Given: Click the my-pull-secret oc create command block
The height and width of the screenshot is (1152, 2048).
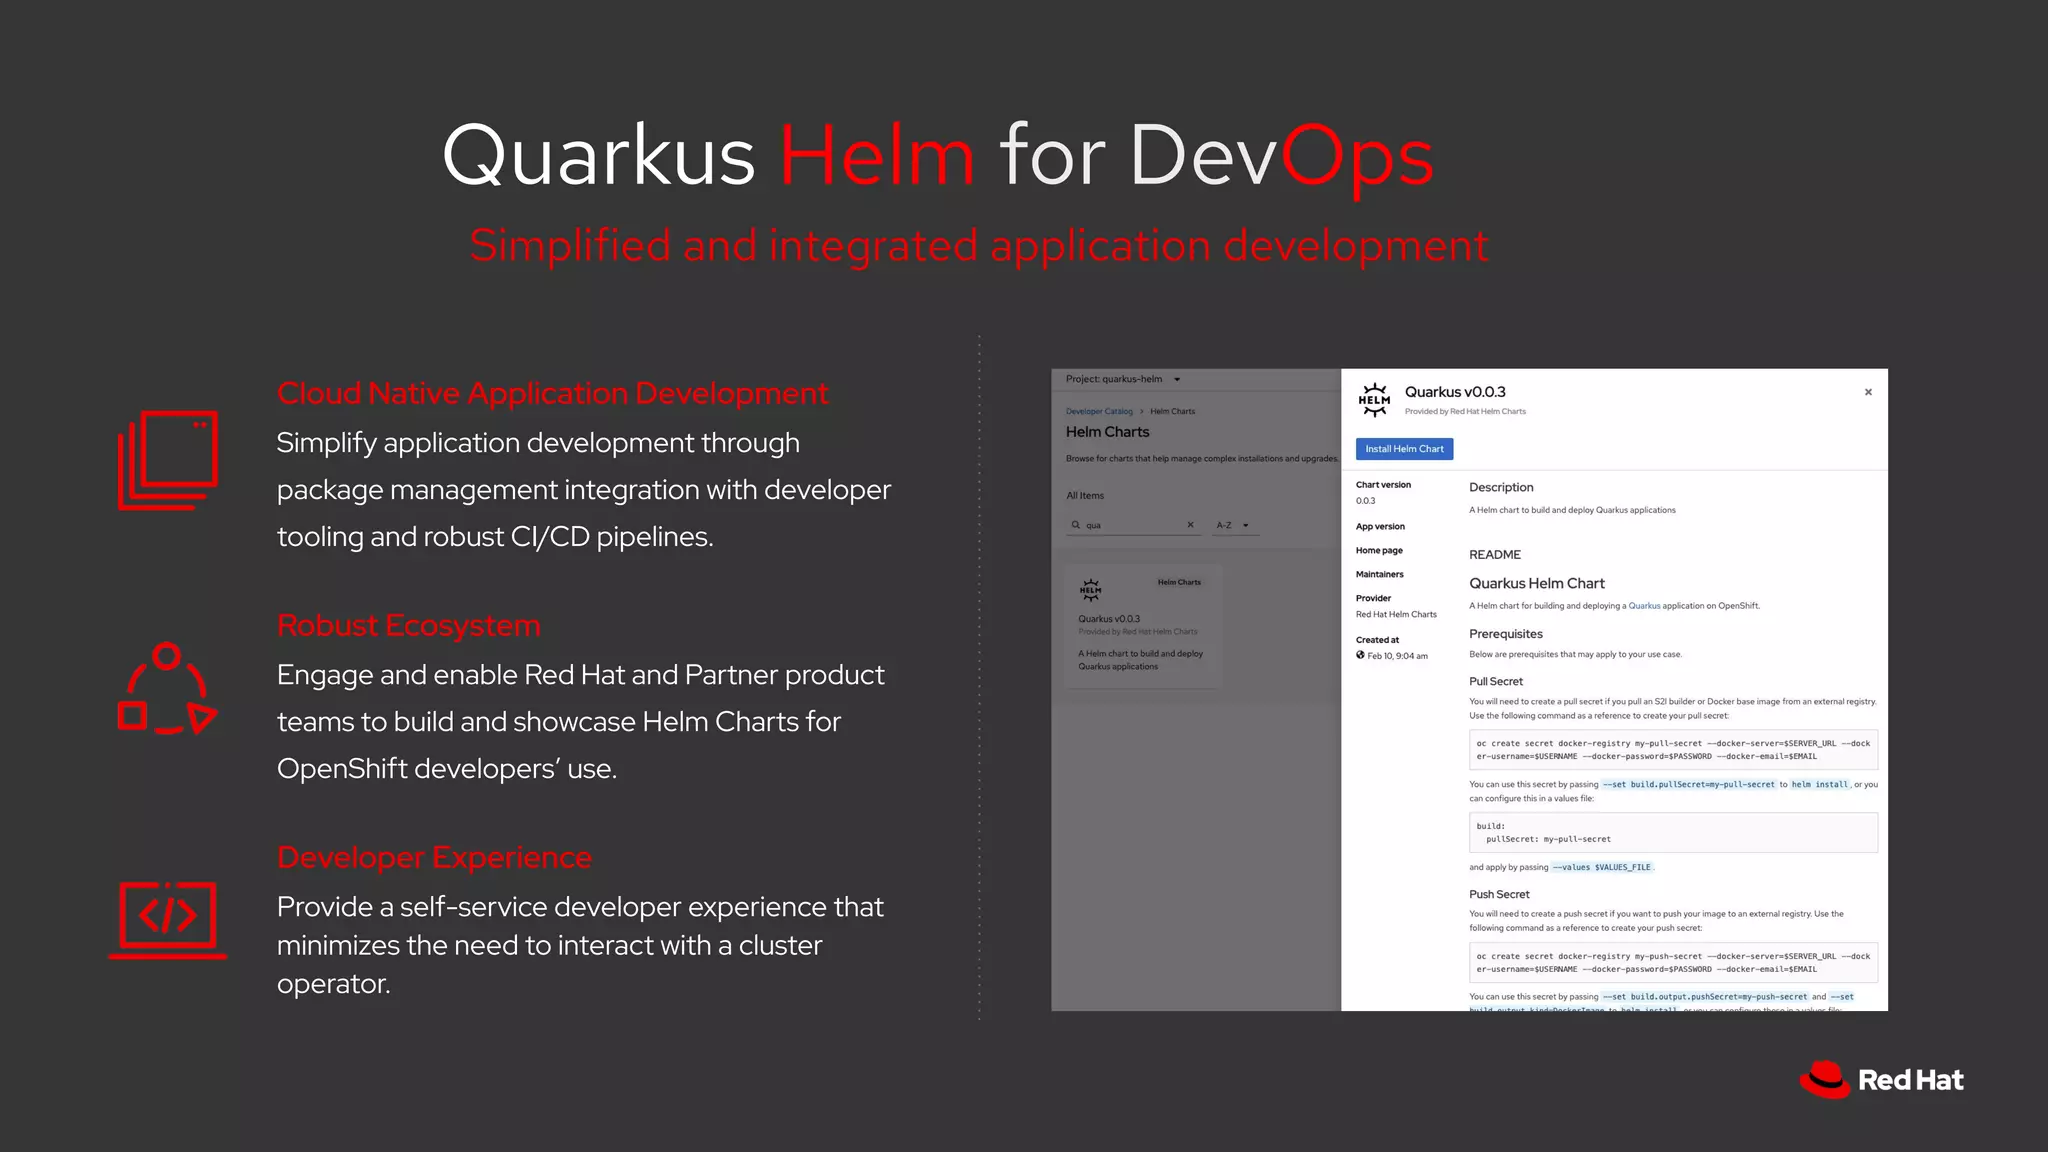Looking at the screenshot, I should coord(1673,750).
